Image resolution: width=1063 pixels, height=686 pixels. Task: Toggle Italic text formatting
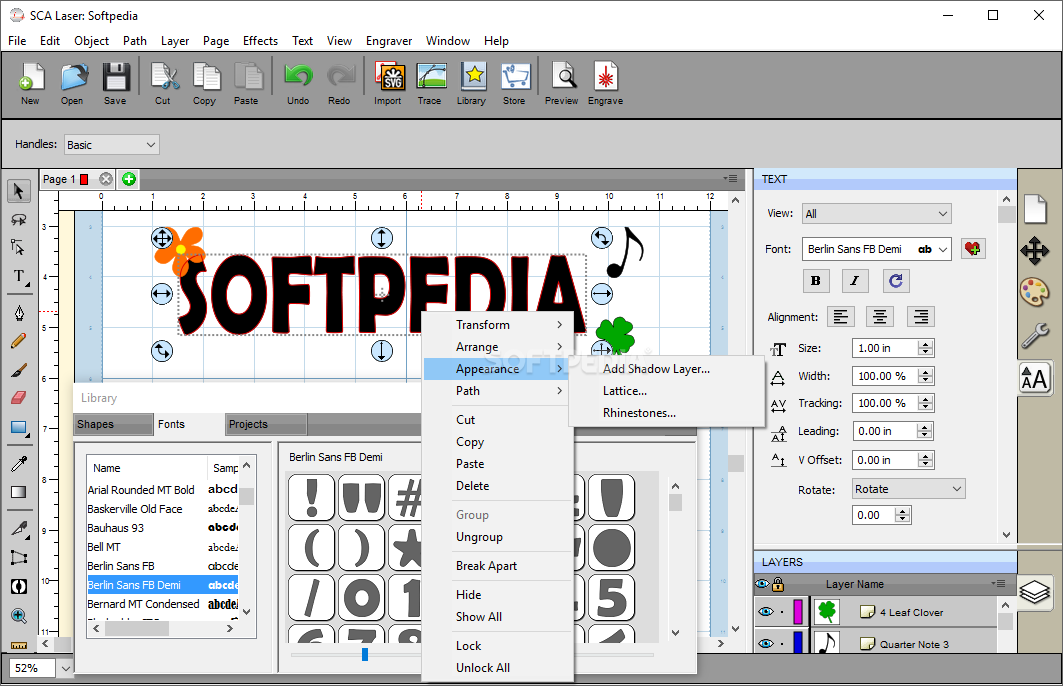[x=855, y=281]
